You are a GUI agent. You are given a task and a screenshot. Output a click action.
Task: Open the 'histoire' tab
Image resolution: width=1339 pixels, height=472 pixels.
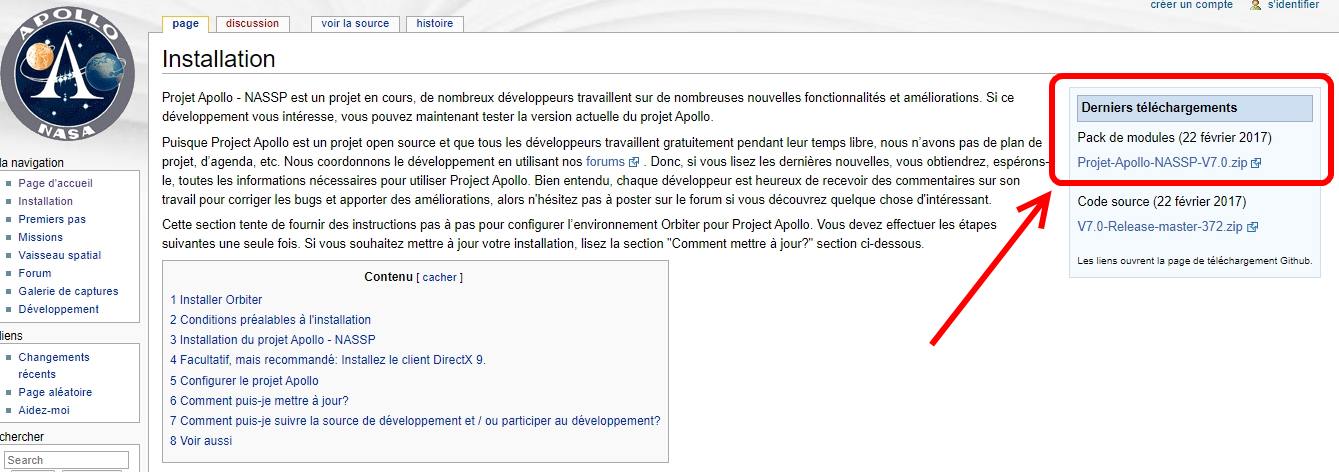(434, 23)
